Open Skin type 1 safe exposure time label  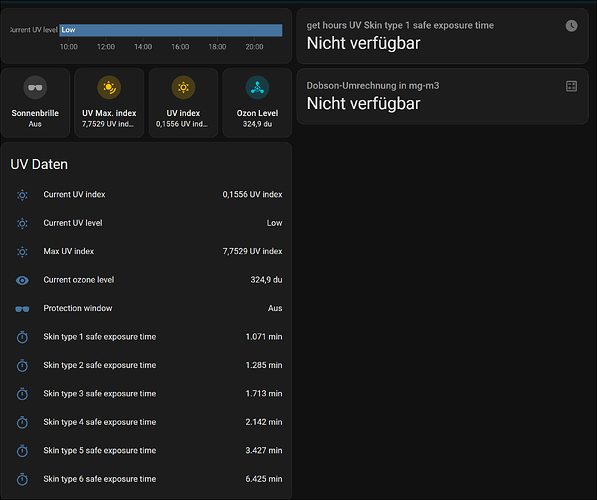pyautogui.click(x=100, y=337)
